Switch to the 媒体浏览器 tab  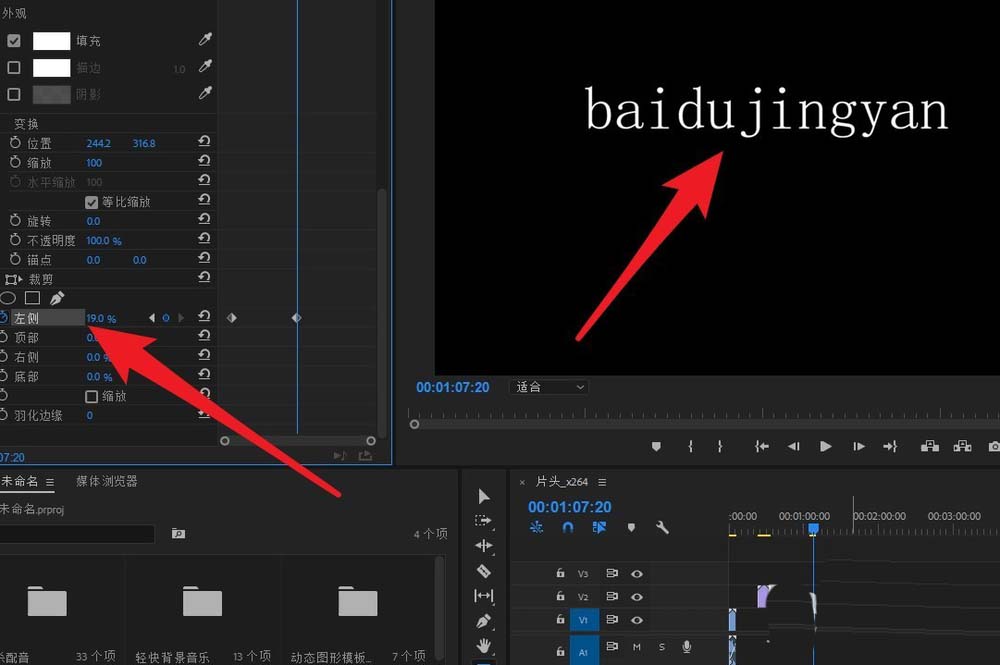[x=107, y=481]
